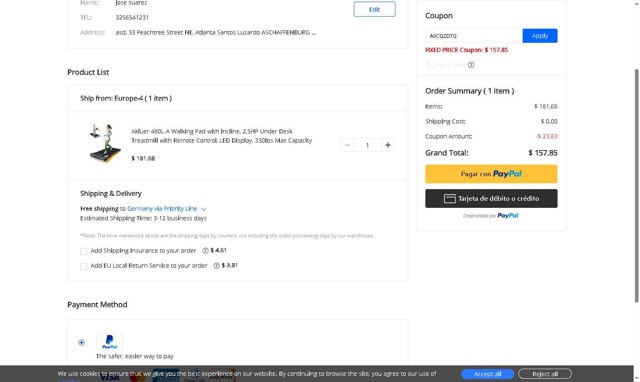Accept all cookies
This screenshot has width=640, height=382.
coord(487,374)
